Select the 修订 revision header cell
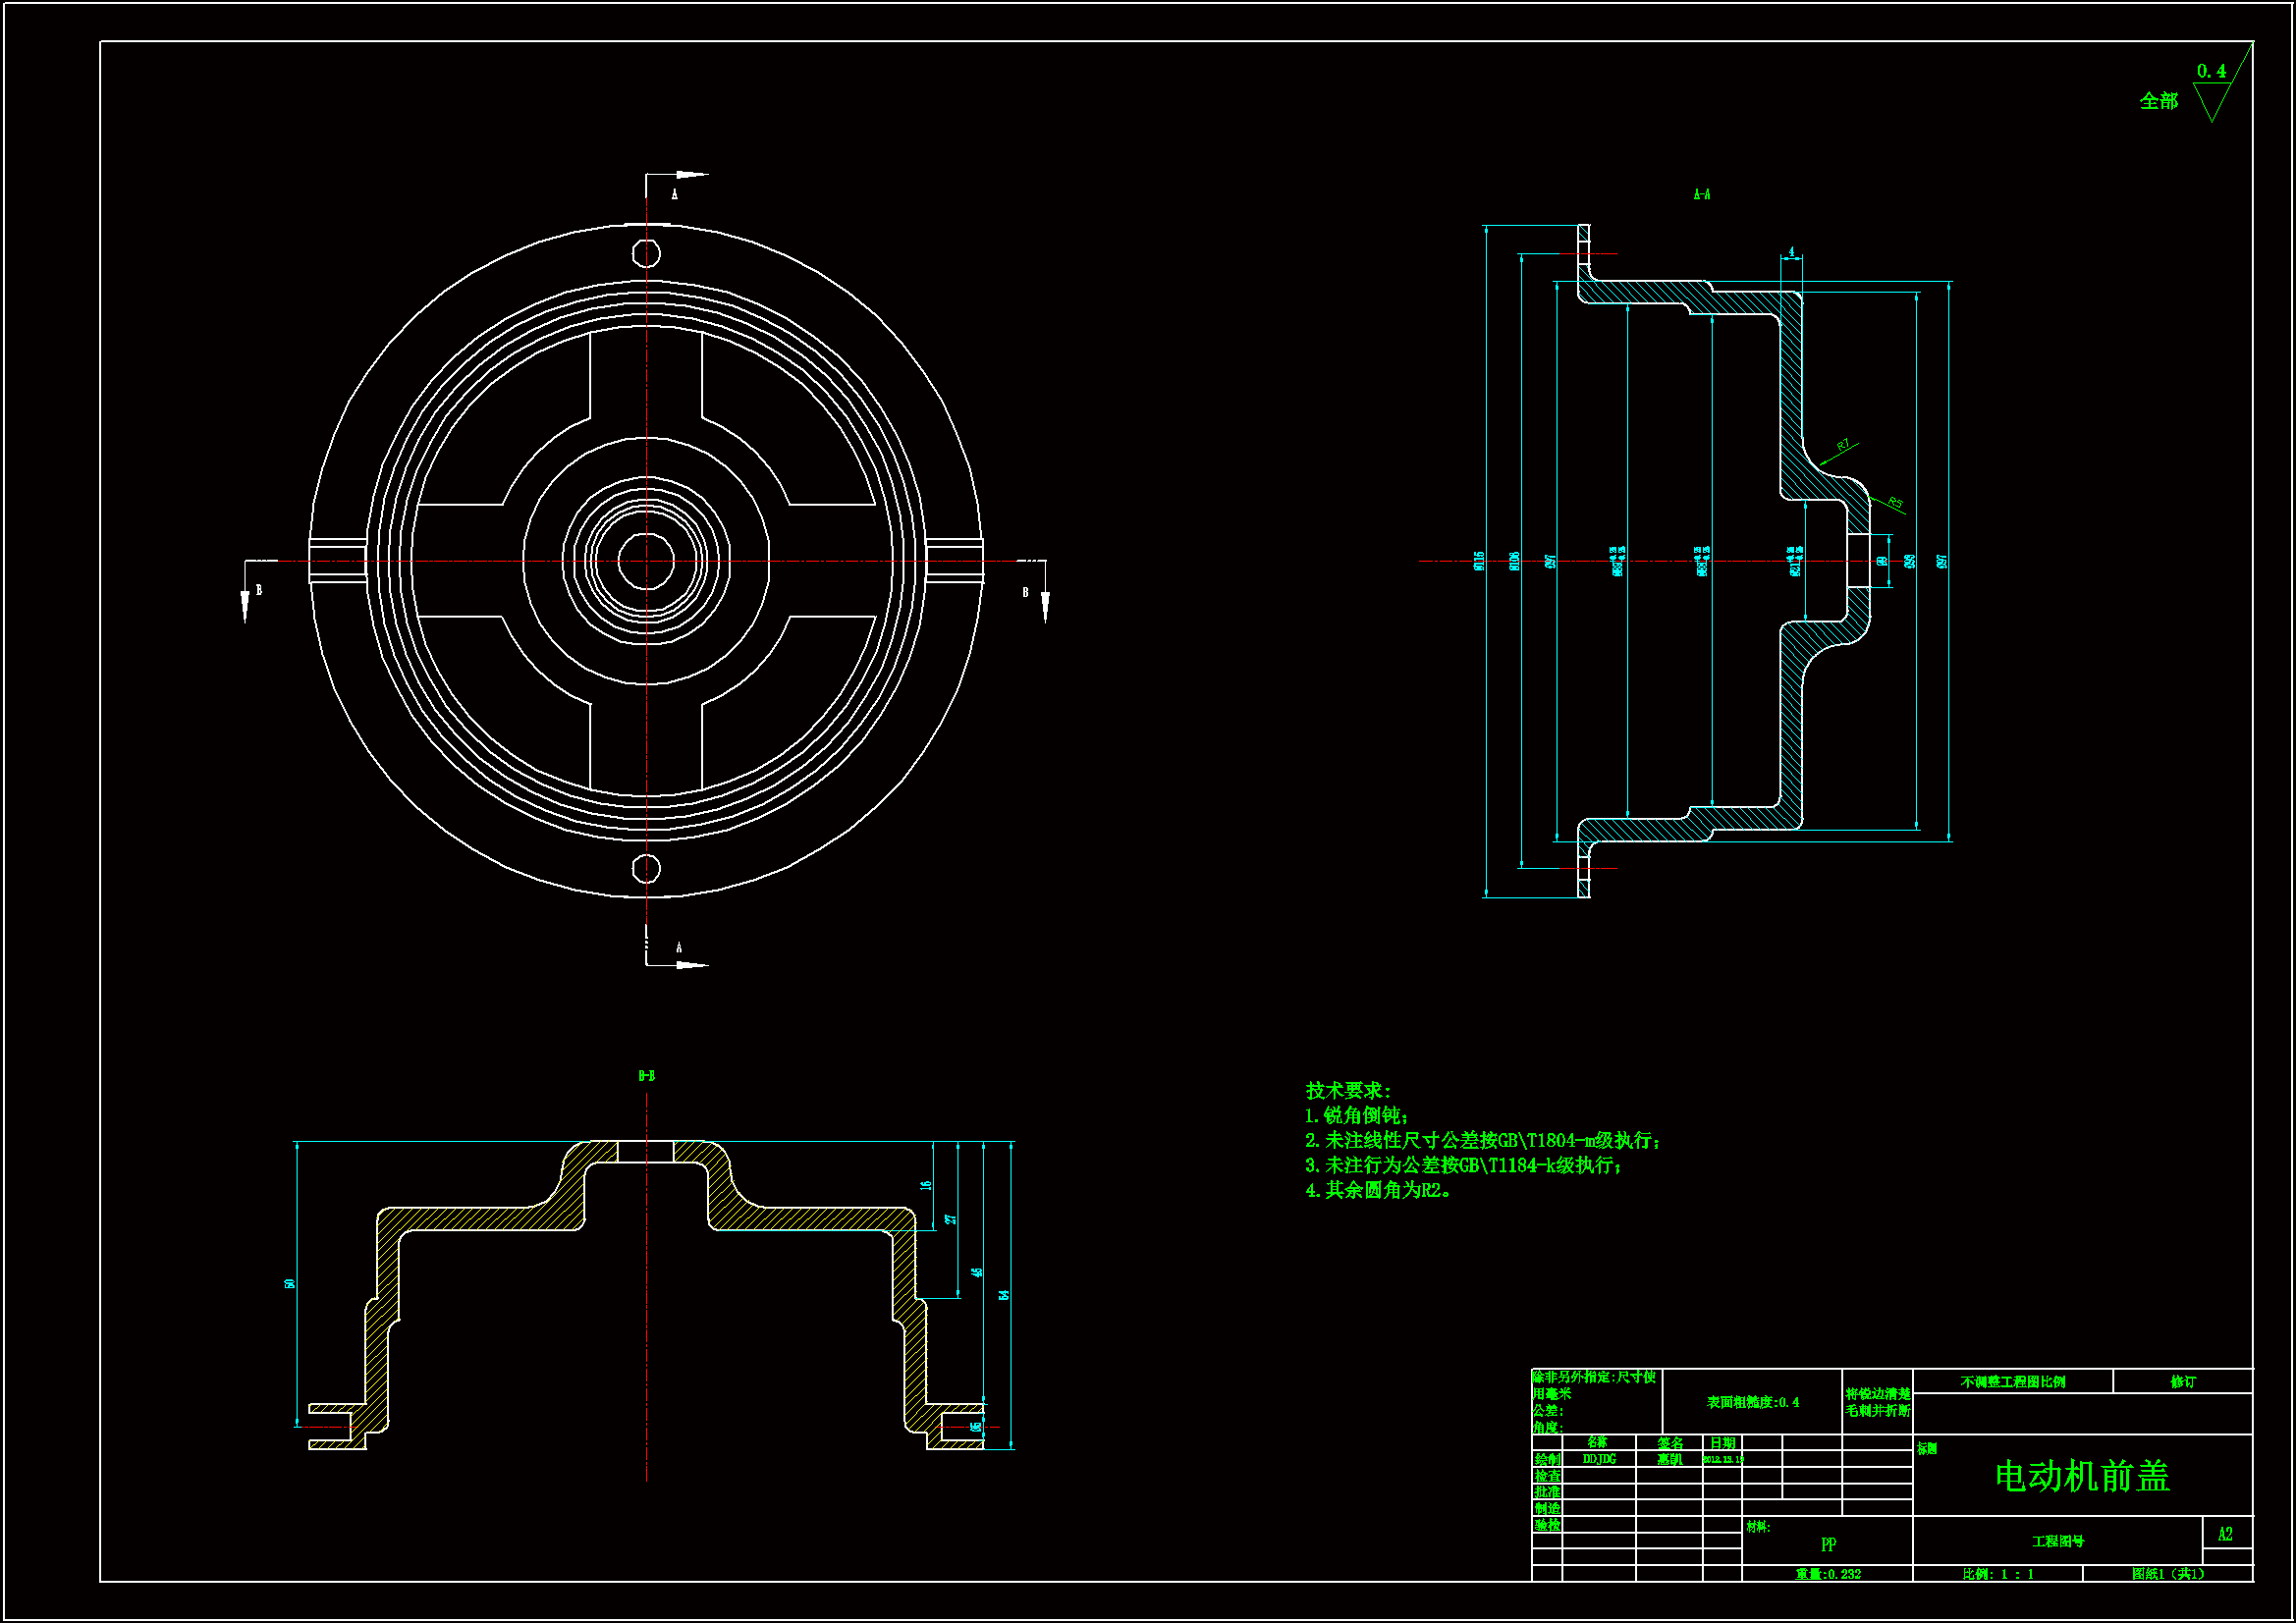The image size is (2296, 1623). [x=2182, y=1381]
